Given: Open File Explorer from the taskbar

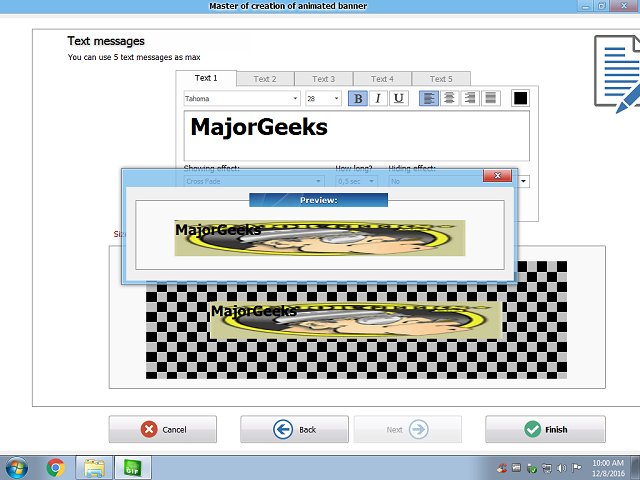Looking at the screenshot, I should [94, 468].
